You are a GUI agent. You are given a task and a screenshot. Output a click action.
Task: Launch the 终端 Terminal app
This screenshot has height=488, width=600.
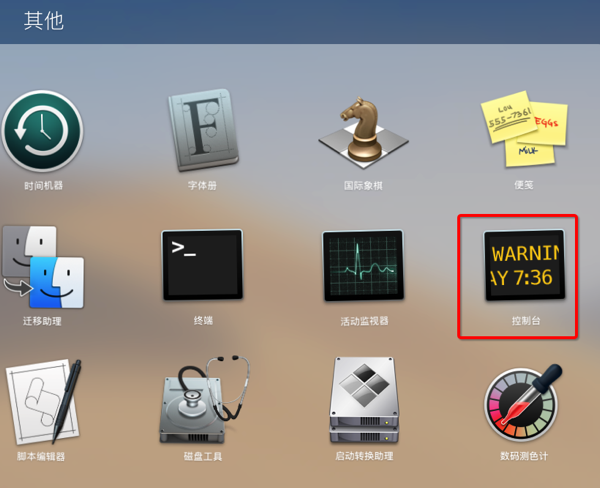pyautogui.click(x=202, y=265)
